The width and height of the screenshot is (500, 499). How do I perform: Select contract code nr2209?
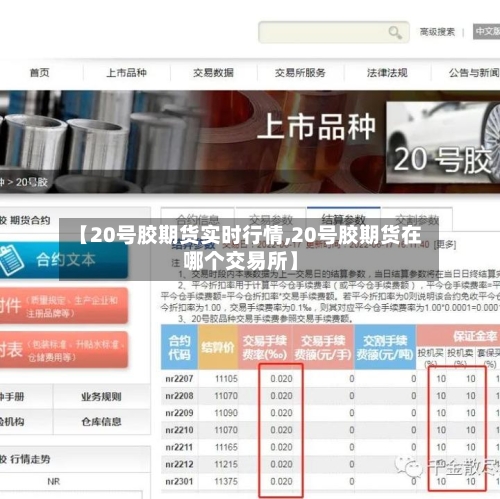point(179,413)
